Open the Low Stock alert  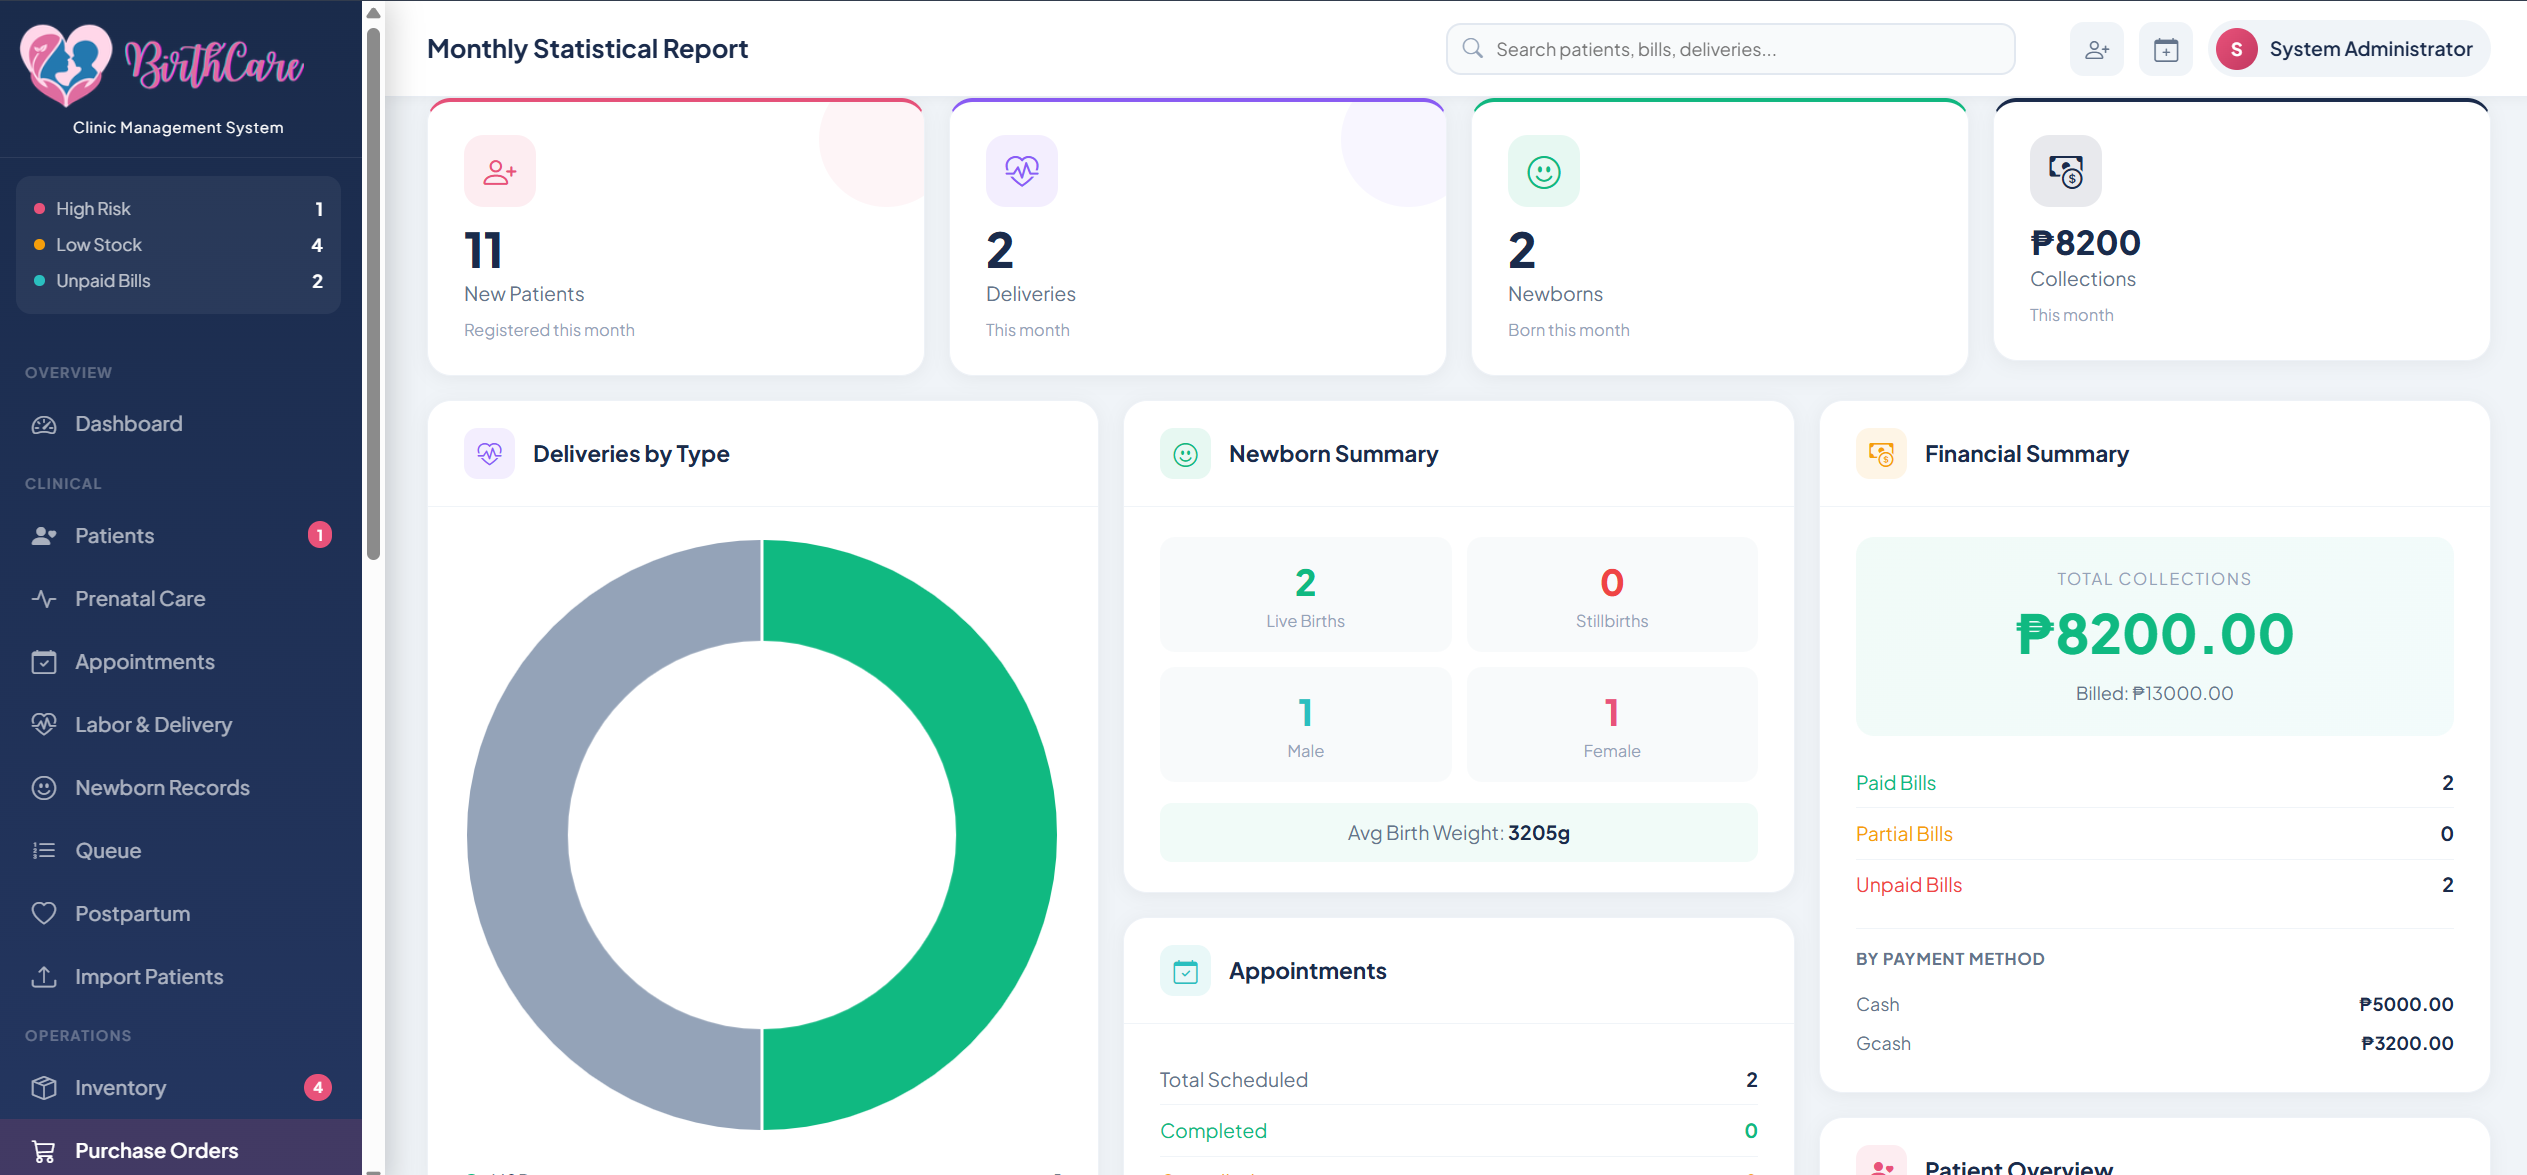point(179,245)
